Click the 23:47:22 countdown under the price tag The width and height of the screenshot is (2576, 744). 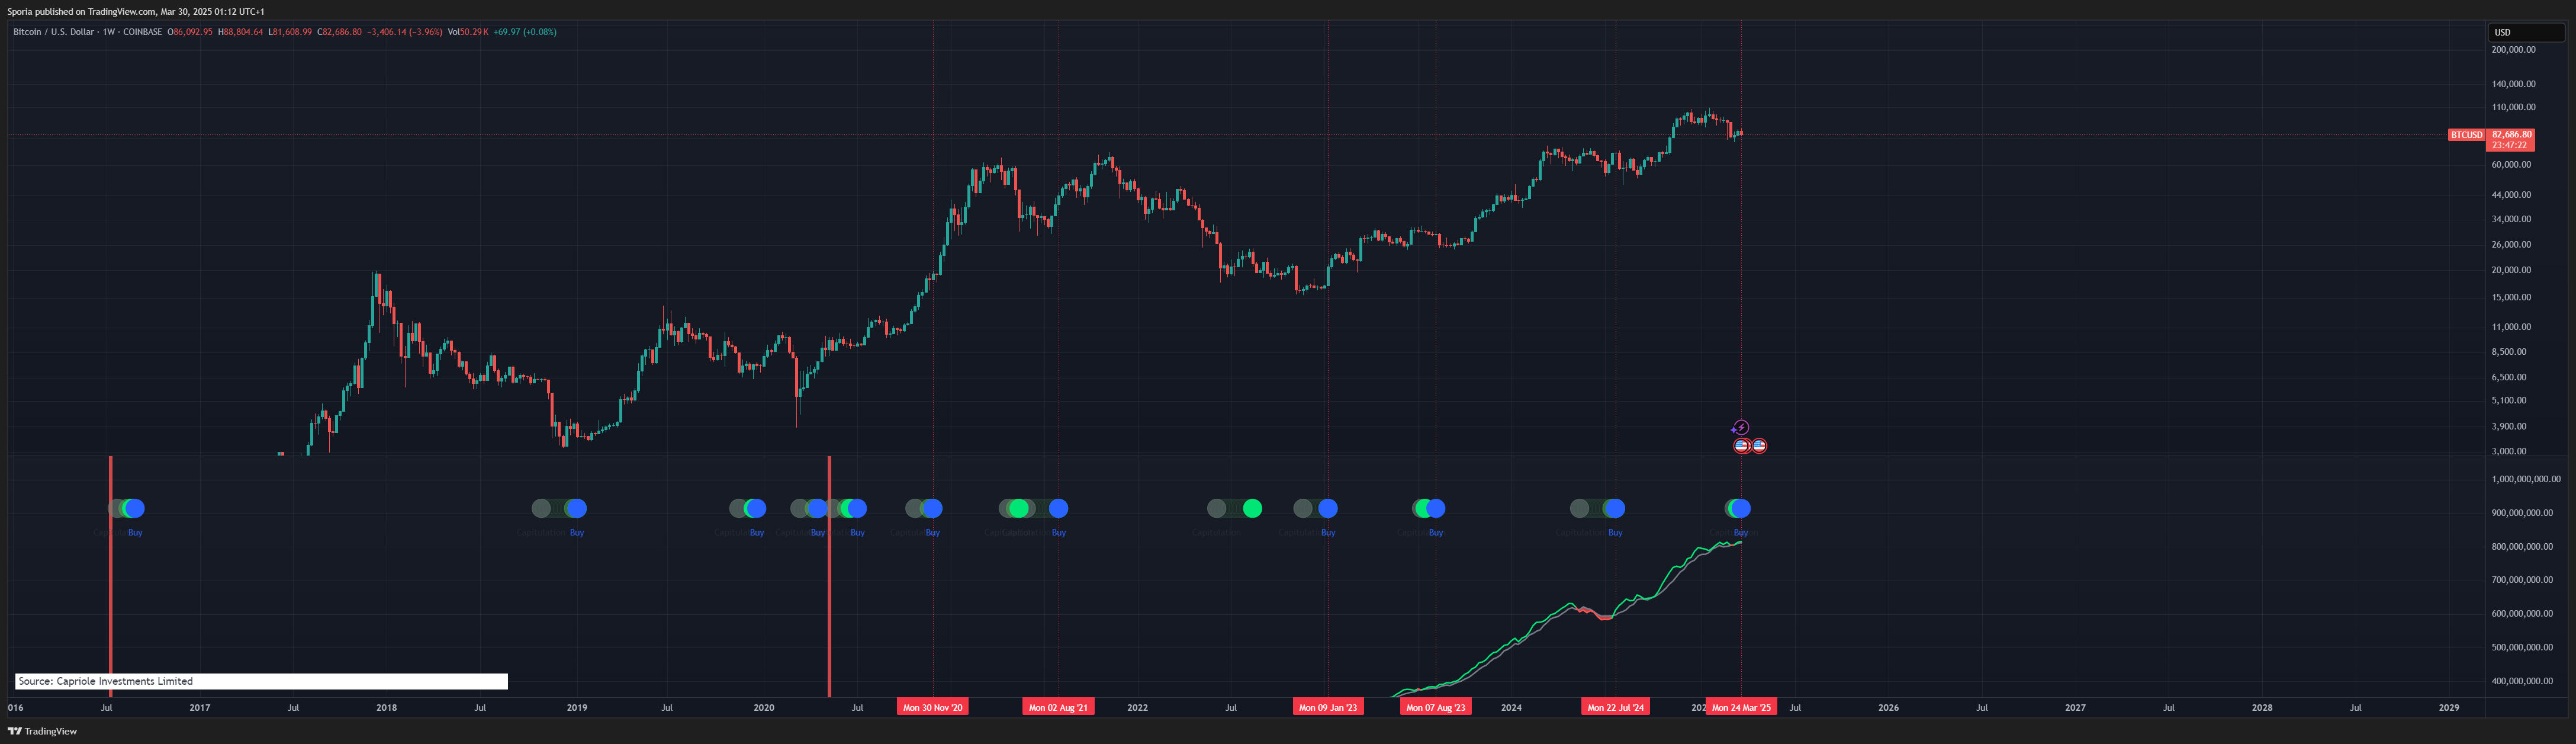[x=2511, y=145]
